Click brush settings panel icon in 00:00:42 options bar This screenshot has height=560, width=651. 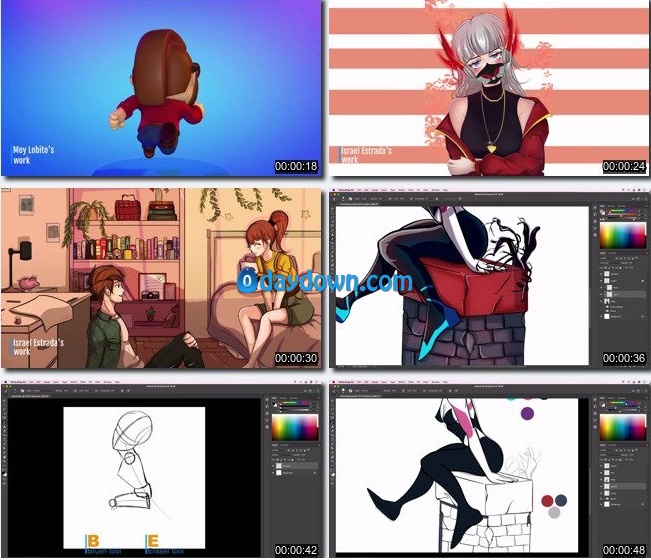pyautogui.click(x=22, y=391)
